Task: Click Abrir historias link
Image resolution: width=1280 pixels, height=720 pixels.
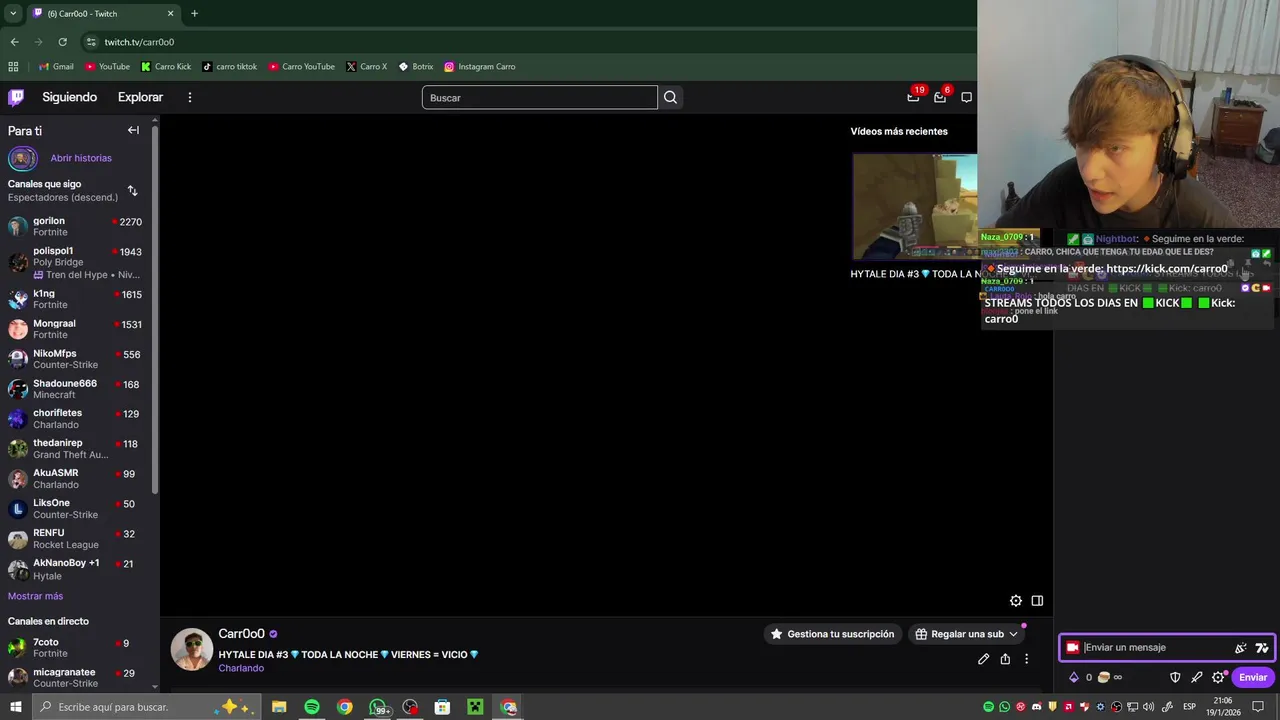Action: click(81, 158)
